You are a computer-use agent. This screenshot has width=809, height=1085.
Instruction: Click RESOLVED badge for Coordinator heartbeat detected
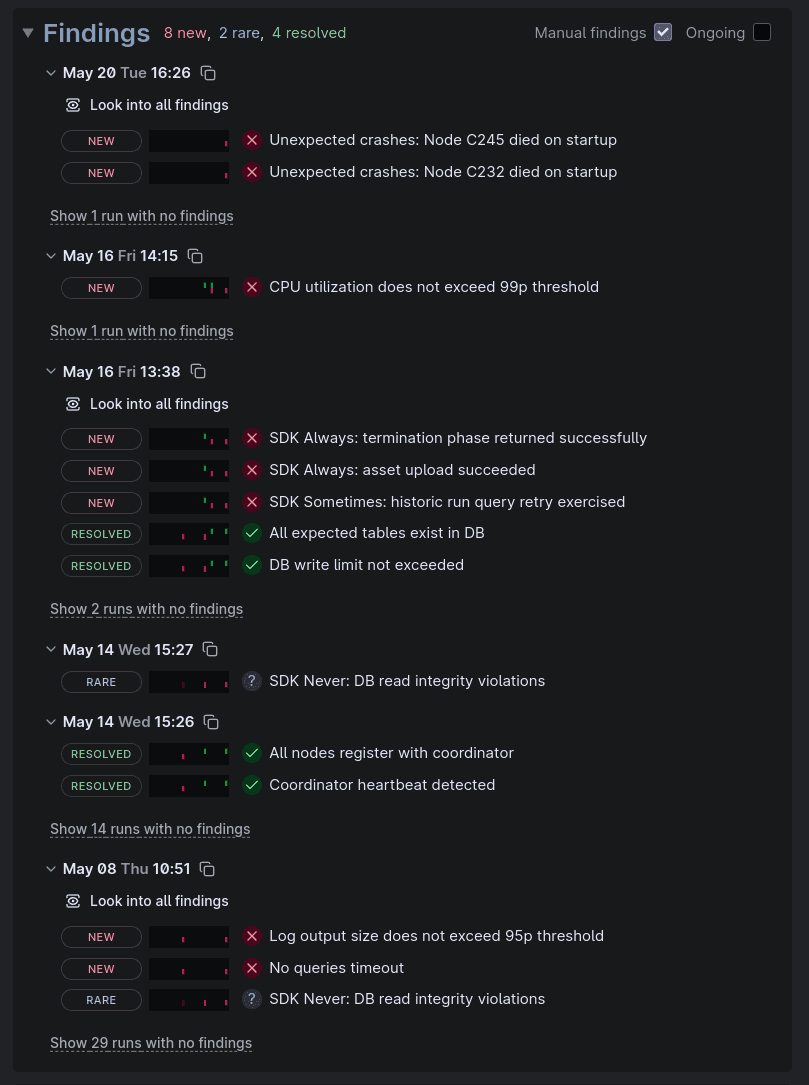(101, 786)
